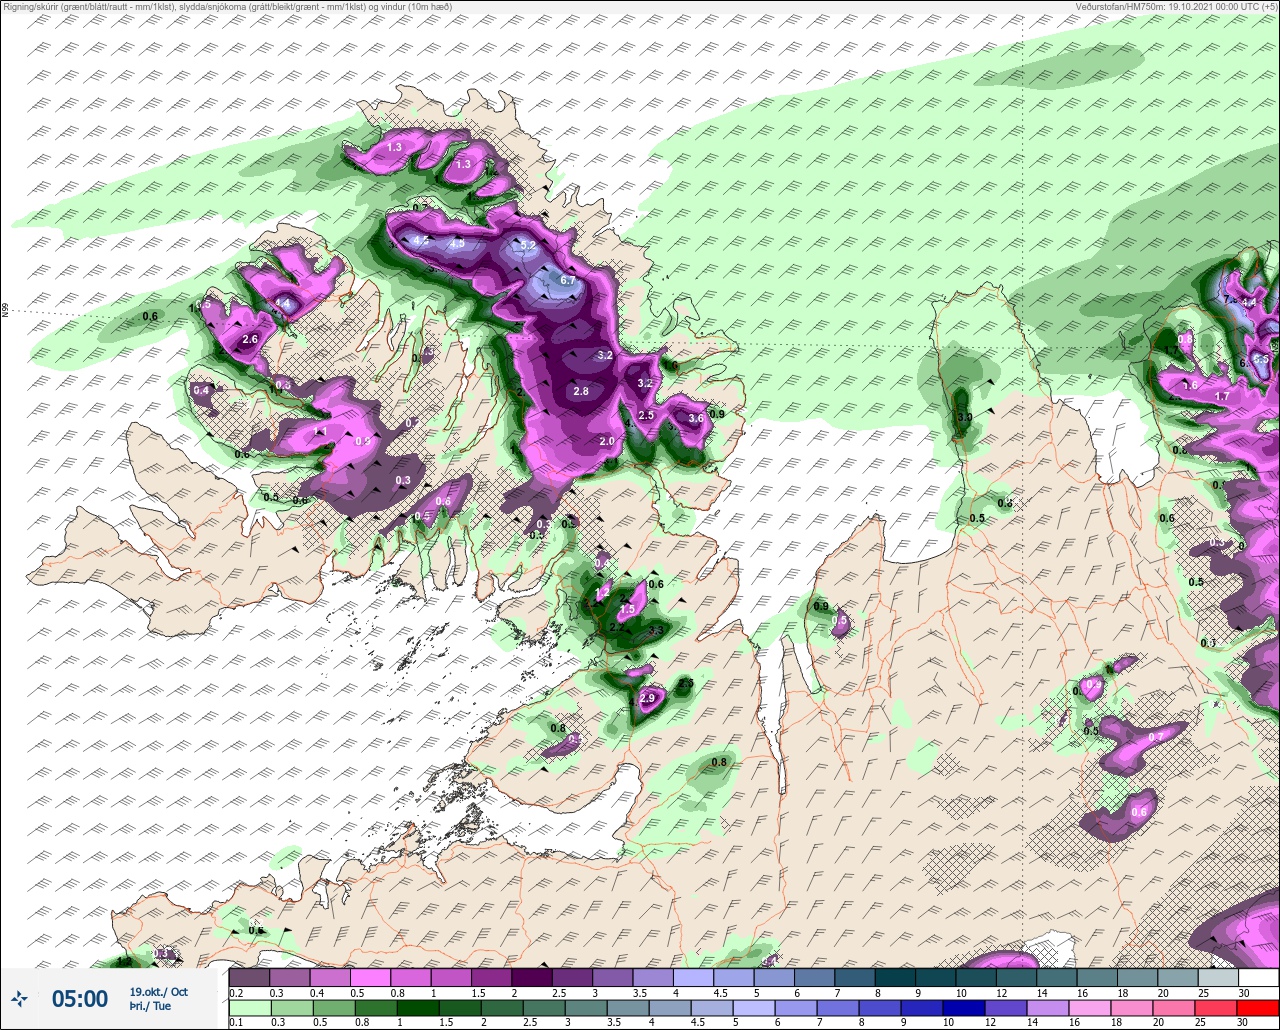1280x1030 pixels.
Task: Pick upper legend swatch between 0.2 and 0.3
Action: coord(249,977)
